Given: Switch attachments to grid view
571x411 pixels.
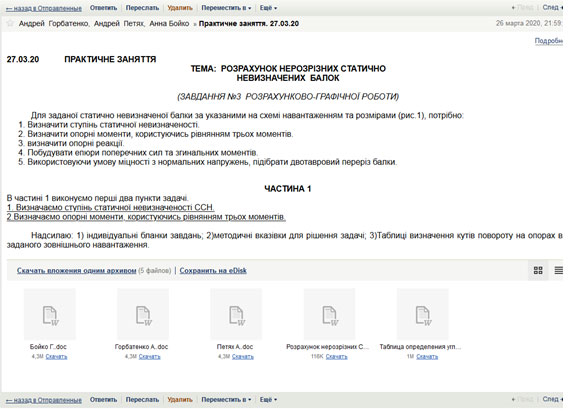Looking at the screenshot, I should [538, 270].
